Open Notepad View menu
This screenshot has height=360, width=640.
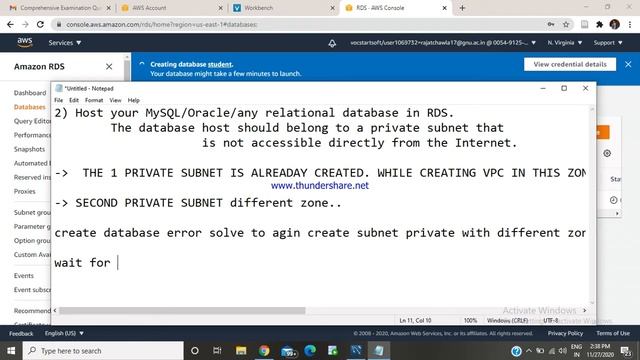(115, 100)
